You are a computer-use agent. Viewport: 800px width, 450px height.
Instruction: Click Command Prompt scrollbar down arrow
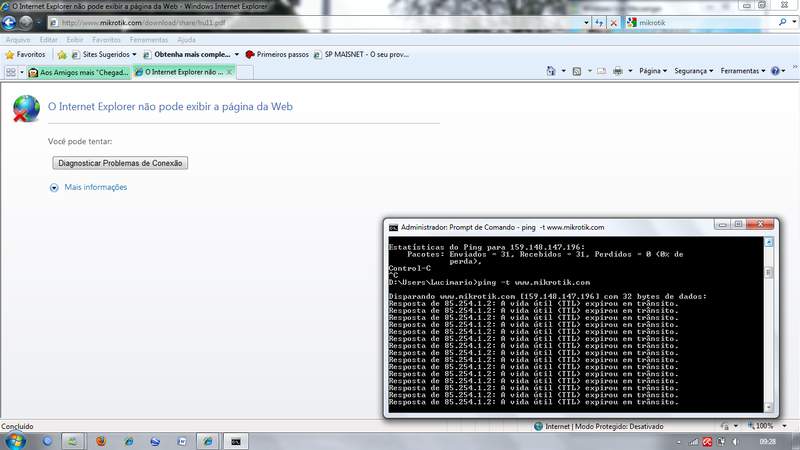769,407
